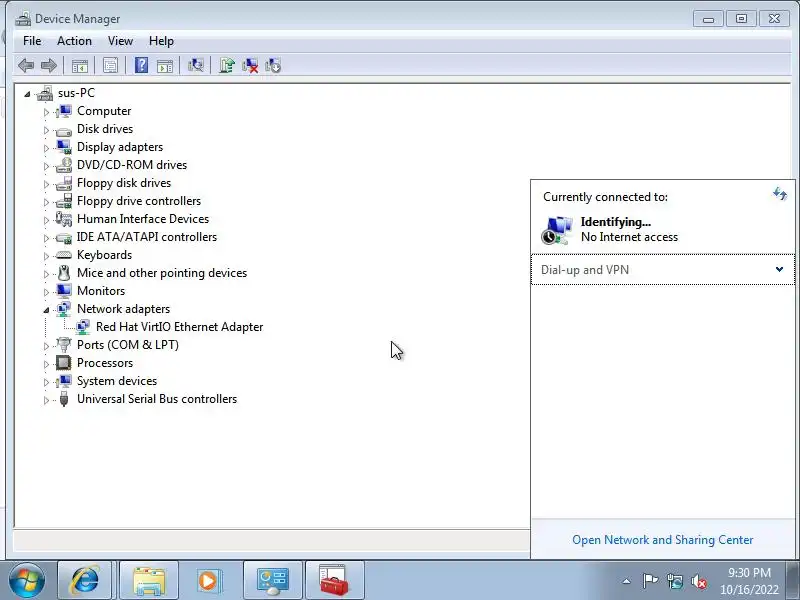Collapse the sus-PC root node
Image resolution: width=800 pixels, height=600 pixels.
click(27, 94)
